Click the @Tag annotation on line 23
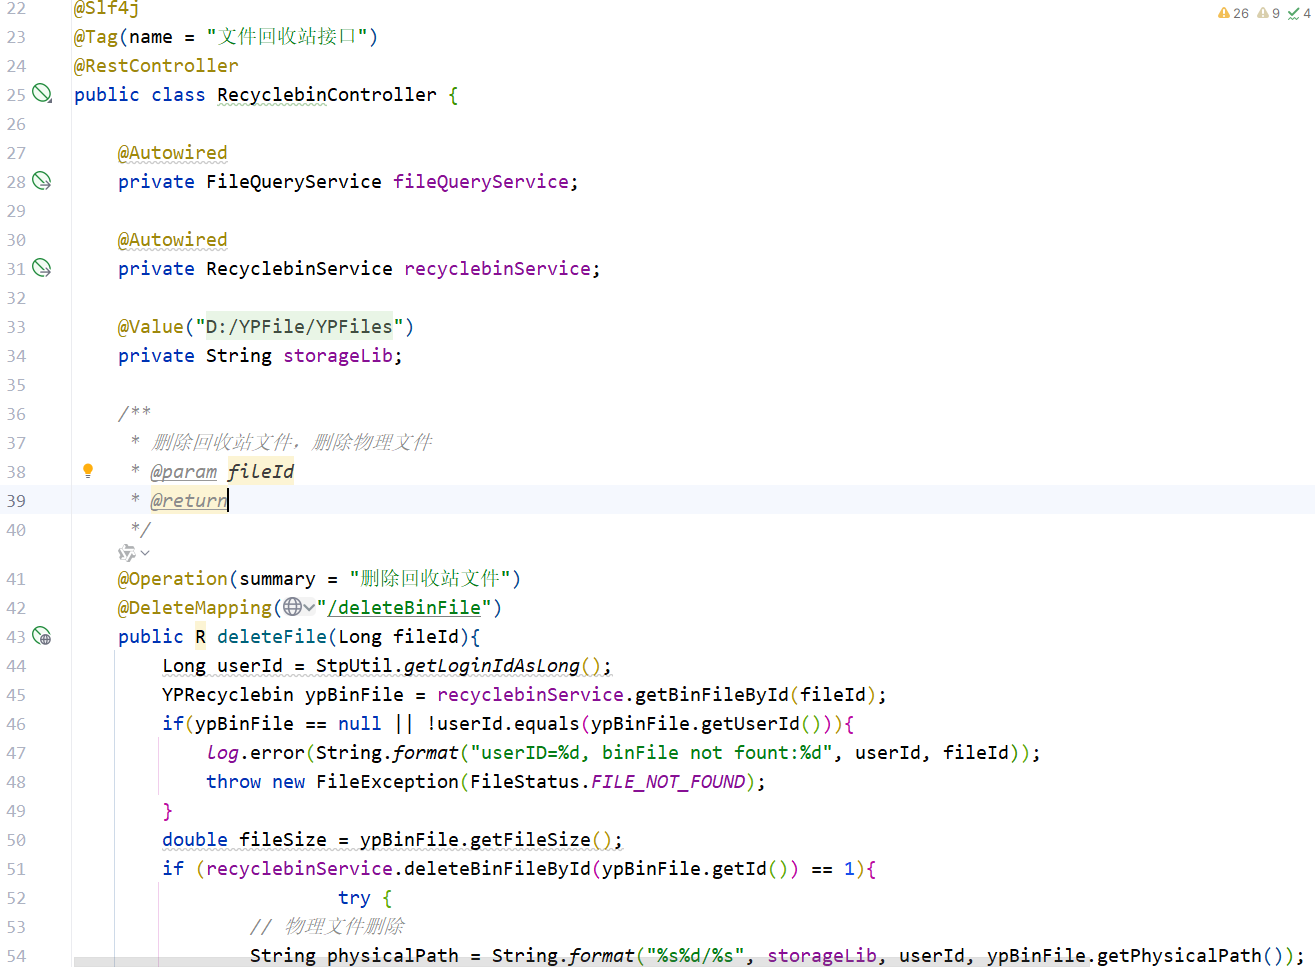1315x967 pixels. tap(96, 37)
